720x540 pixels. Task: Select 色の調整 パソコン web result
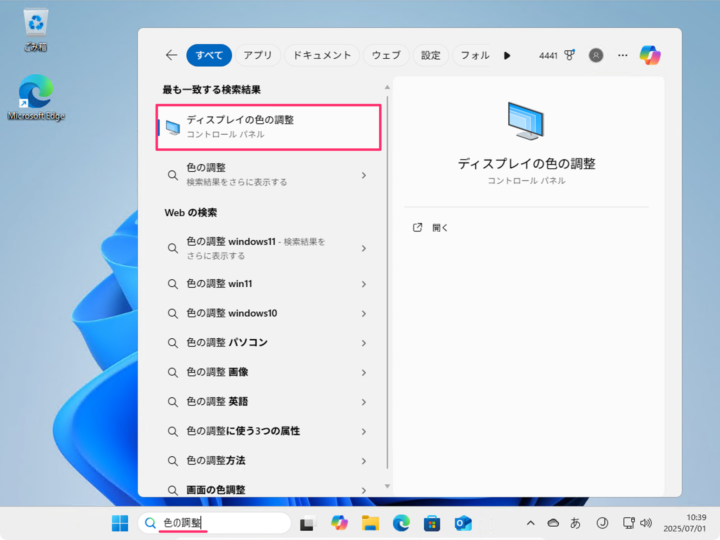[x=269, y=343]
